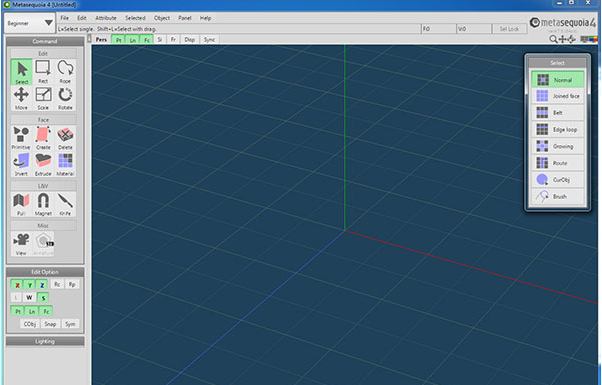
Task: Expand the Lighting panel
Action: (45, 341)
